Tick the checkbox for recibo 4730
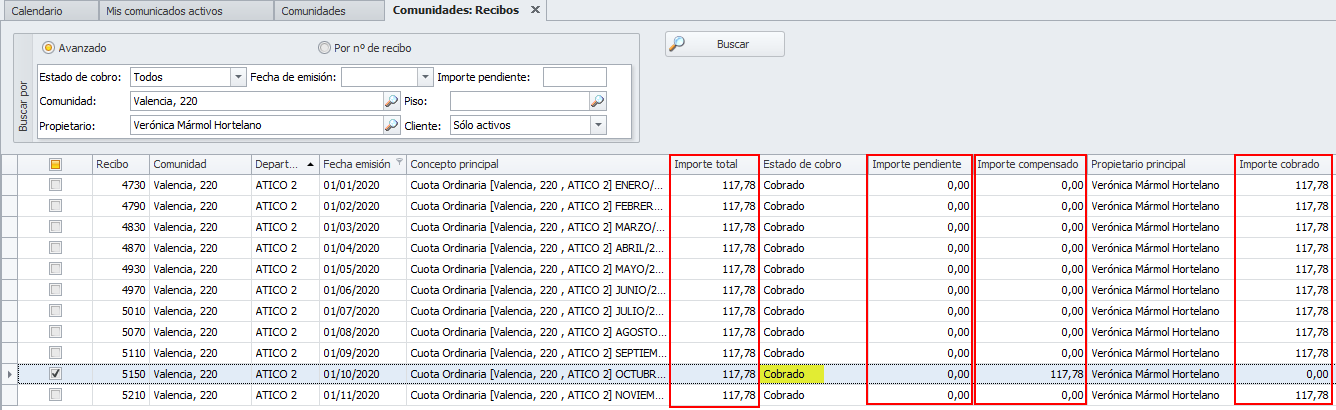Viewport: 1336px width, 410px height. 56,185
